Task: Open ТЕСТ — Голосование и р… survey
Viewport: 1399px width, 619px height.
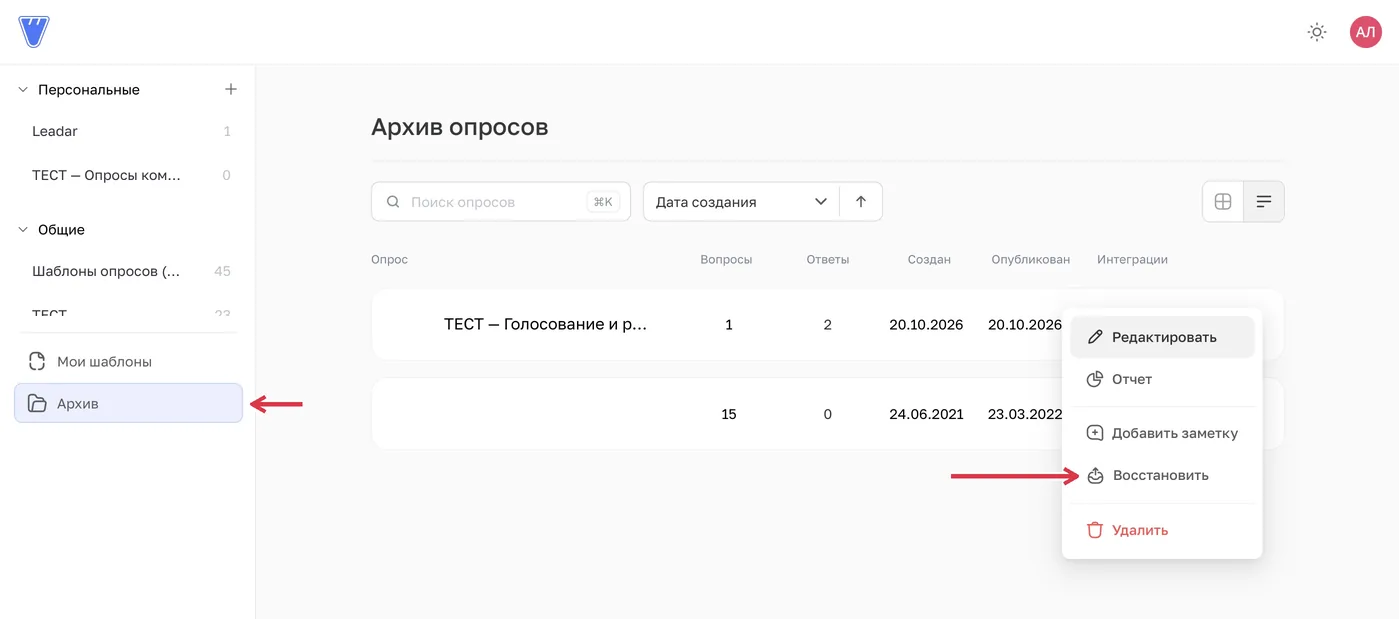Action: pos(545,325)
